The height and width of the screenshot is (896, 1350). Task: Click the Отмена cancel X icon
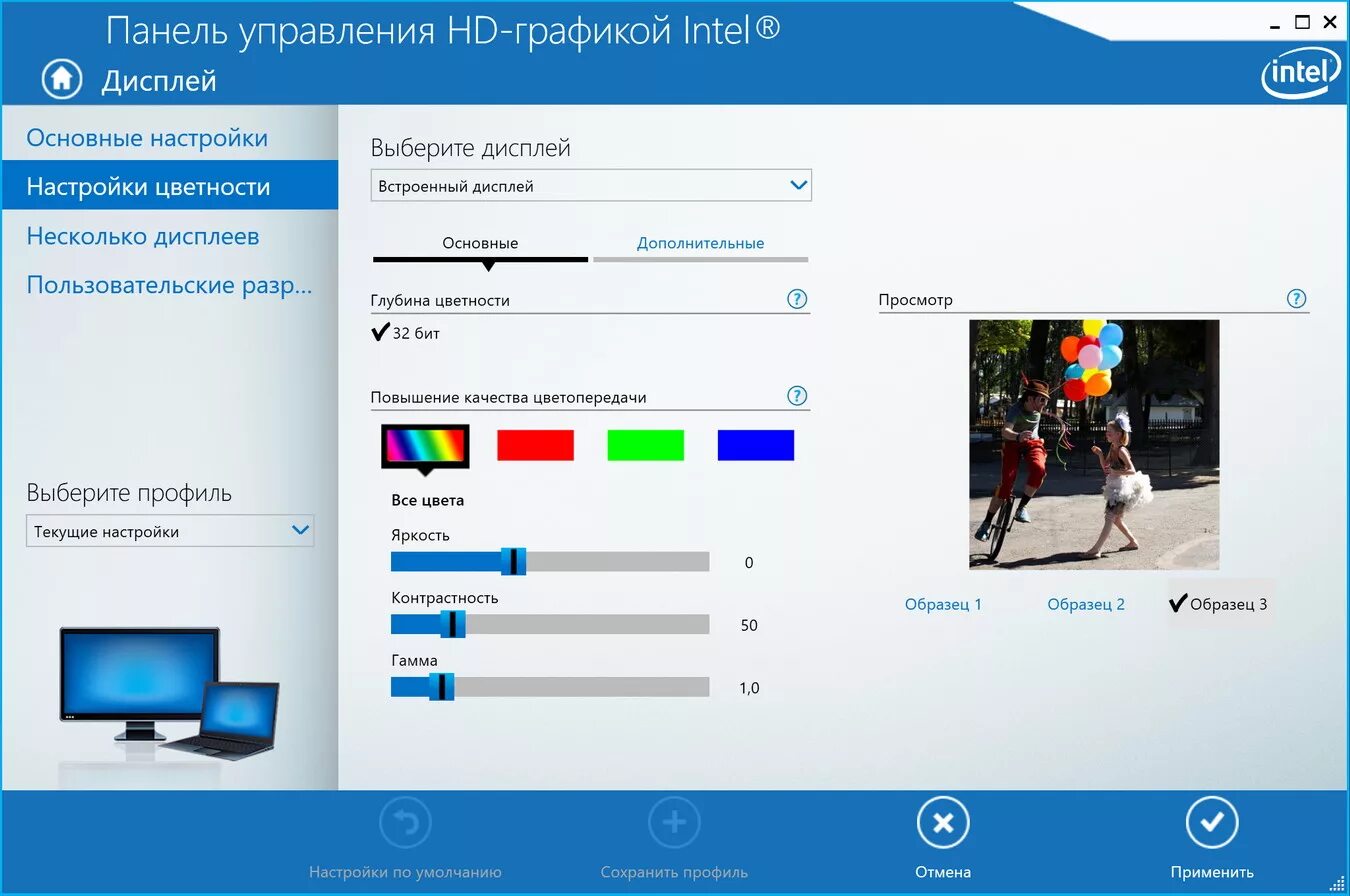[943, 823]
